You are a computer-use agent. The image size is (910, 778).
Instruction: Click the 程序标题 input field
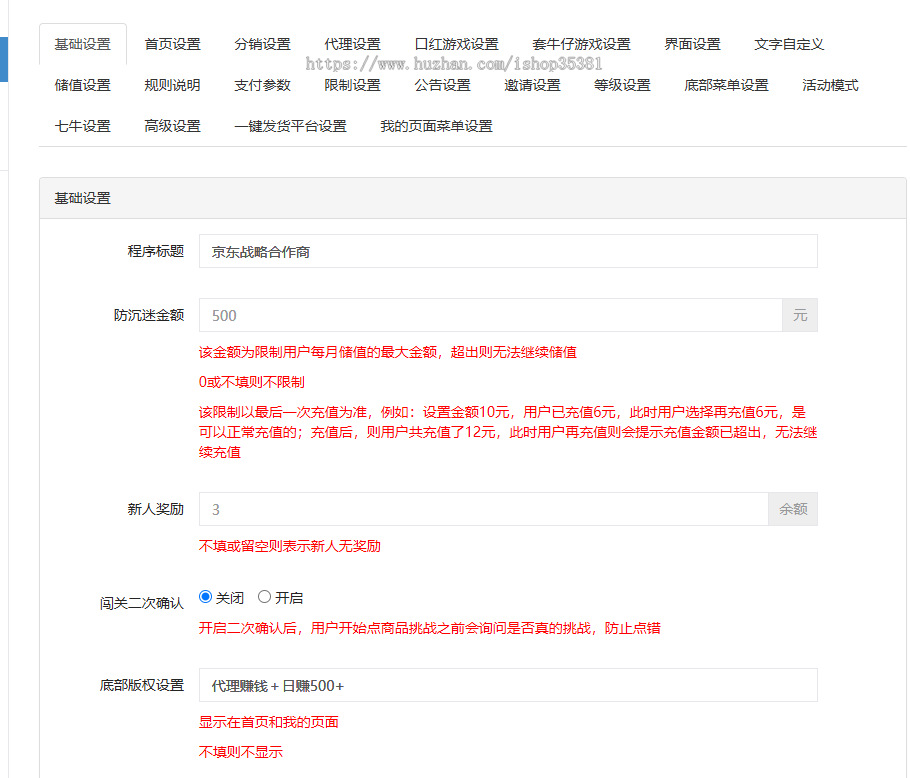click(x=508, y=251)
